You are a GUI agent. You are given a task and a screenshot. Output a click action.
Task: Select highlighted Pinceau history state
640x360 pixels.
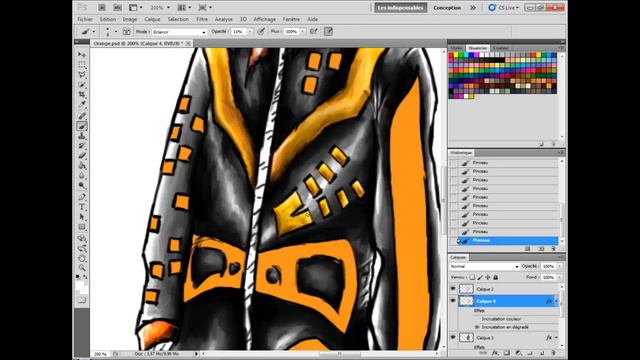(x=507, y=240)
